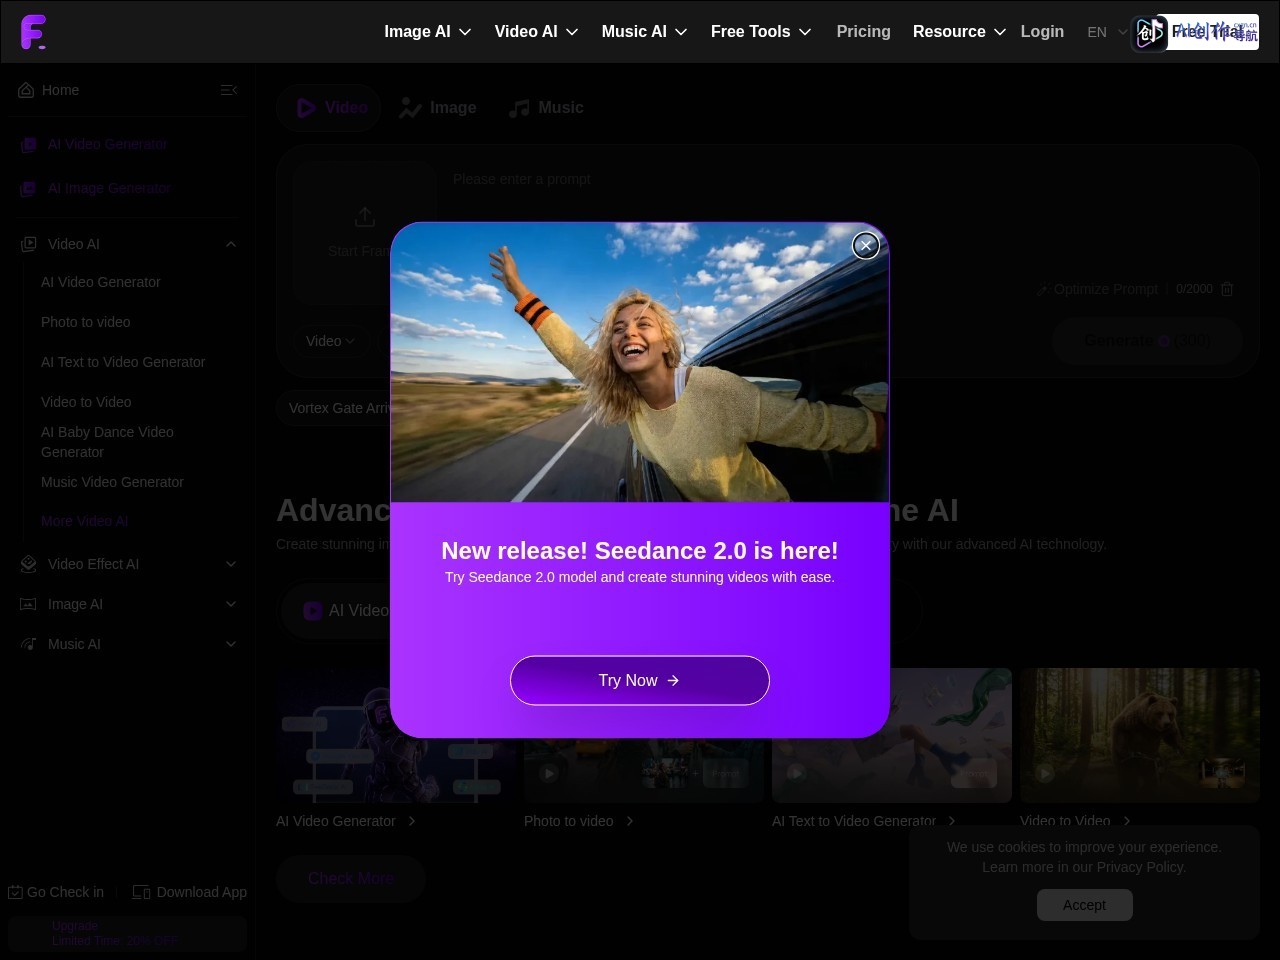Select AI Text to Video Generator in sidebar
Viewport: 1280px width, 960px height.
click(123, 362)
